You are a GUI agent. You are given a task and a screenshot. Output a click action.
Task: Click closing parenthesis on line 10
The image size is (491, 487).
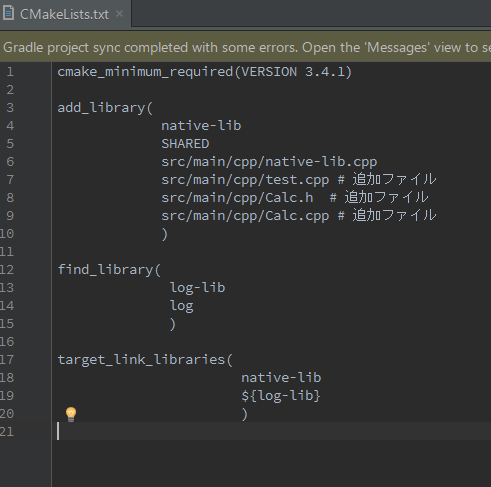165,234
